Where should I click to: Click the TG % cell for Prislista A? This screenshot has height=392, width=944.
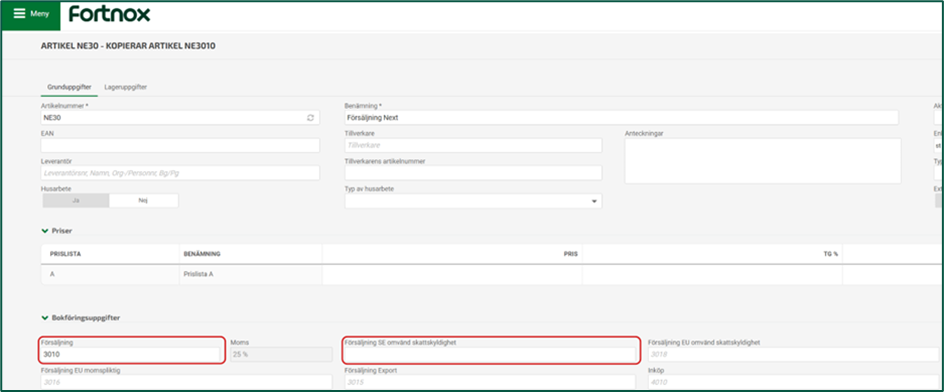(x=712, y=275)
